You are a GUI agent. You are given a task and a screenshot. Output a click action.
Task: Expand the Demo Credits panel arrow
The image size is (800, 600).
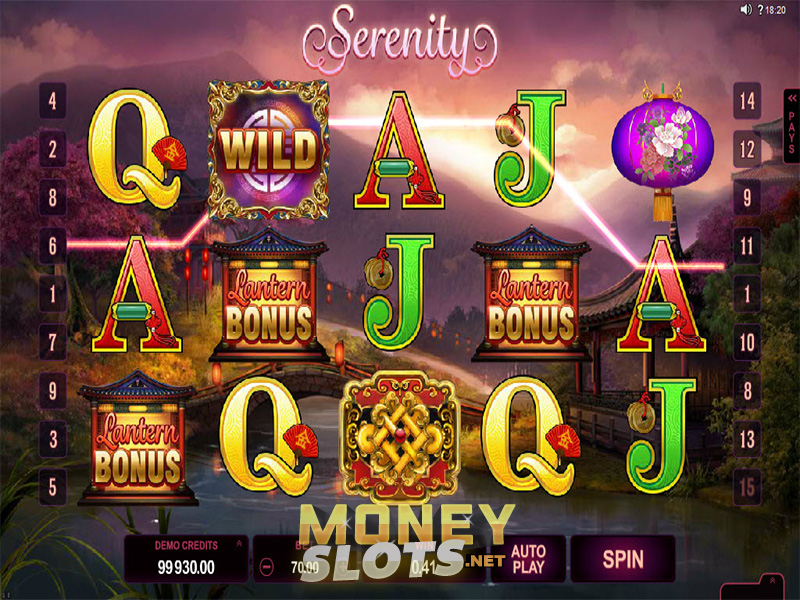point(239,544)
